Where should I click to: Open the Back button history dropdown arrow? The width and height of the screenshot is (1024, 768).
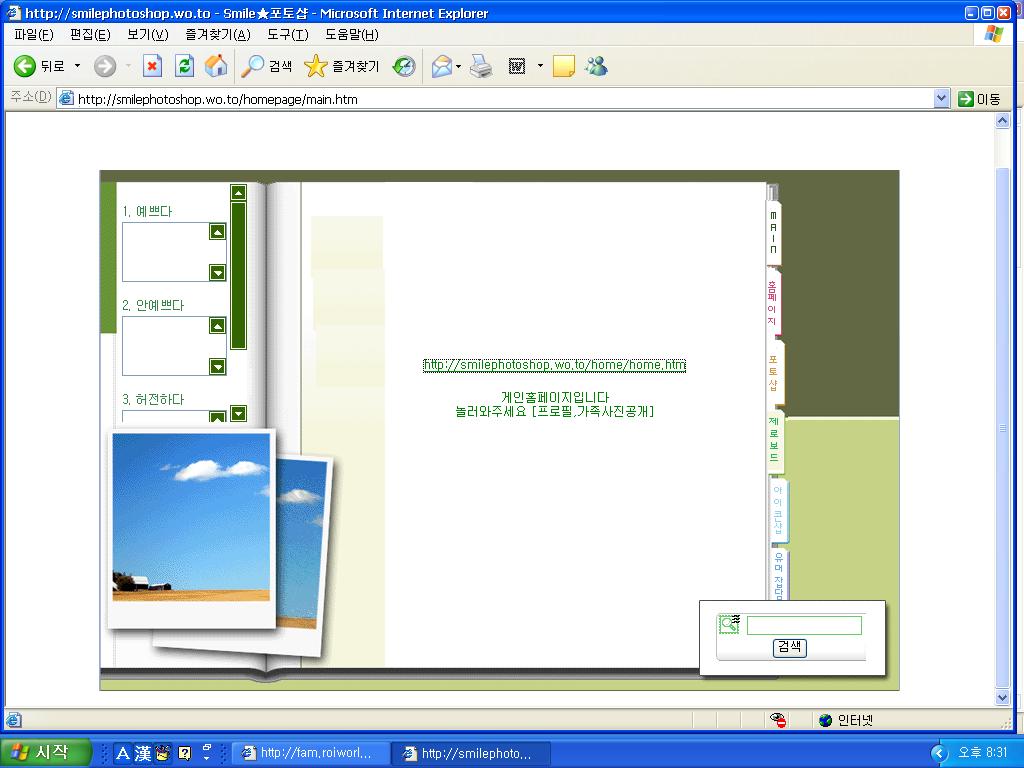tap(78, 66)
